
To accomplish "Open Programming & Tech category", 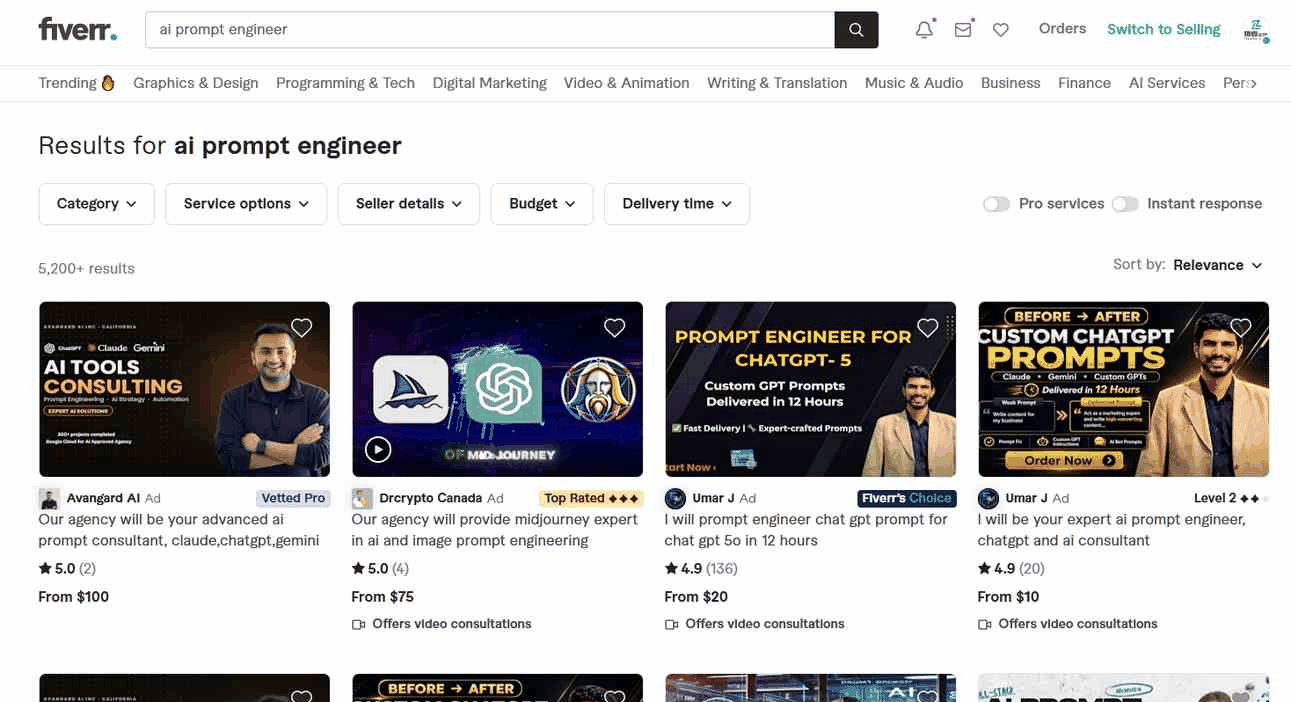I will pyautogui.click(x=345, y=83).
